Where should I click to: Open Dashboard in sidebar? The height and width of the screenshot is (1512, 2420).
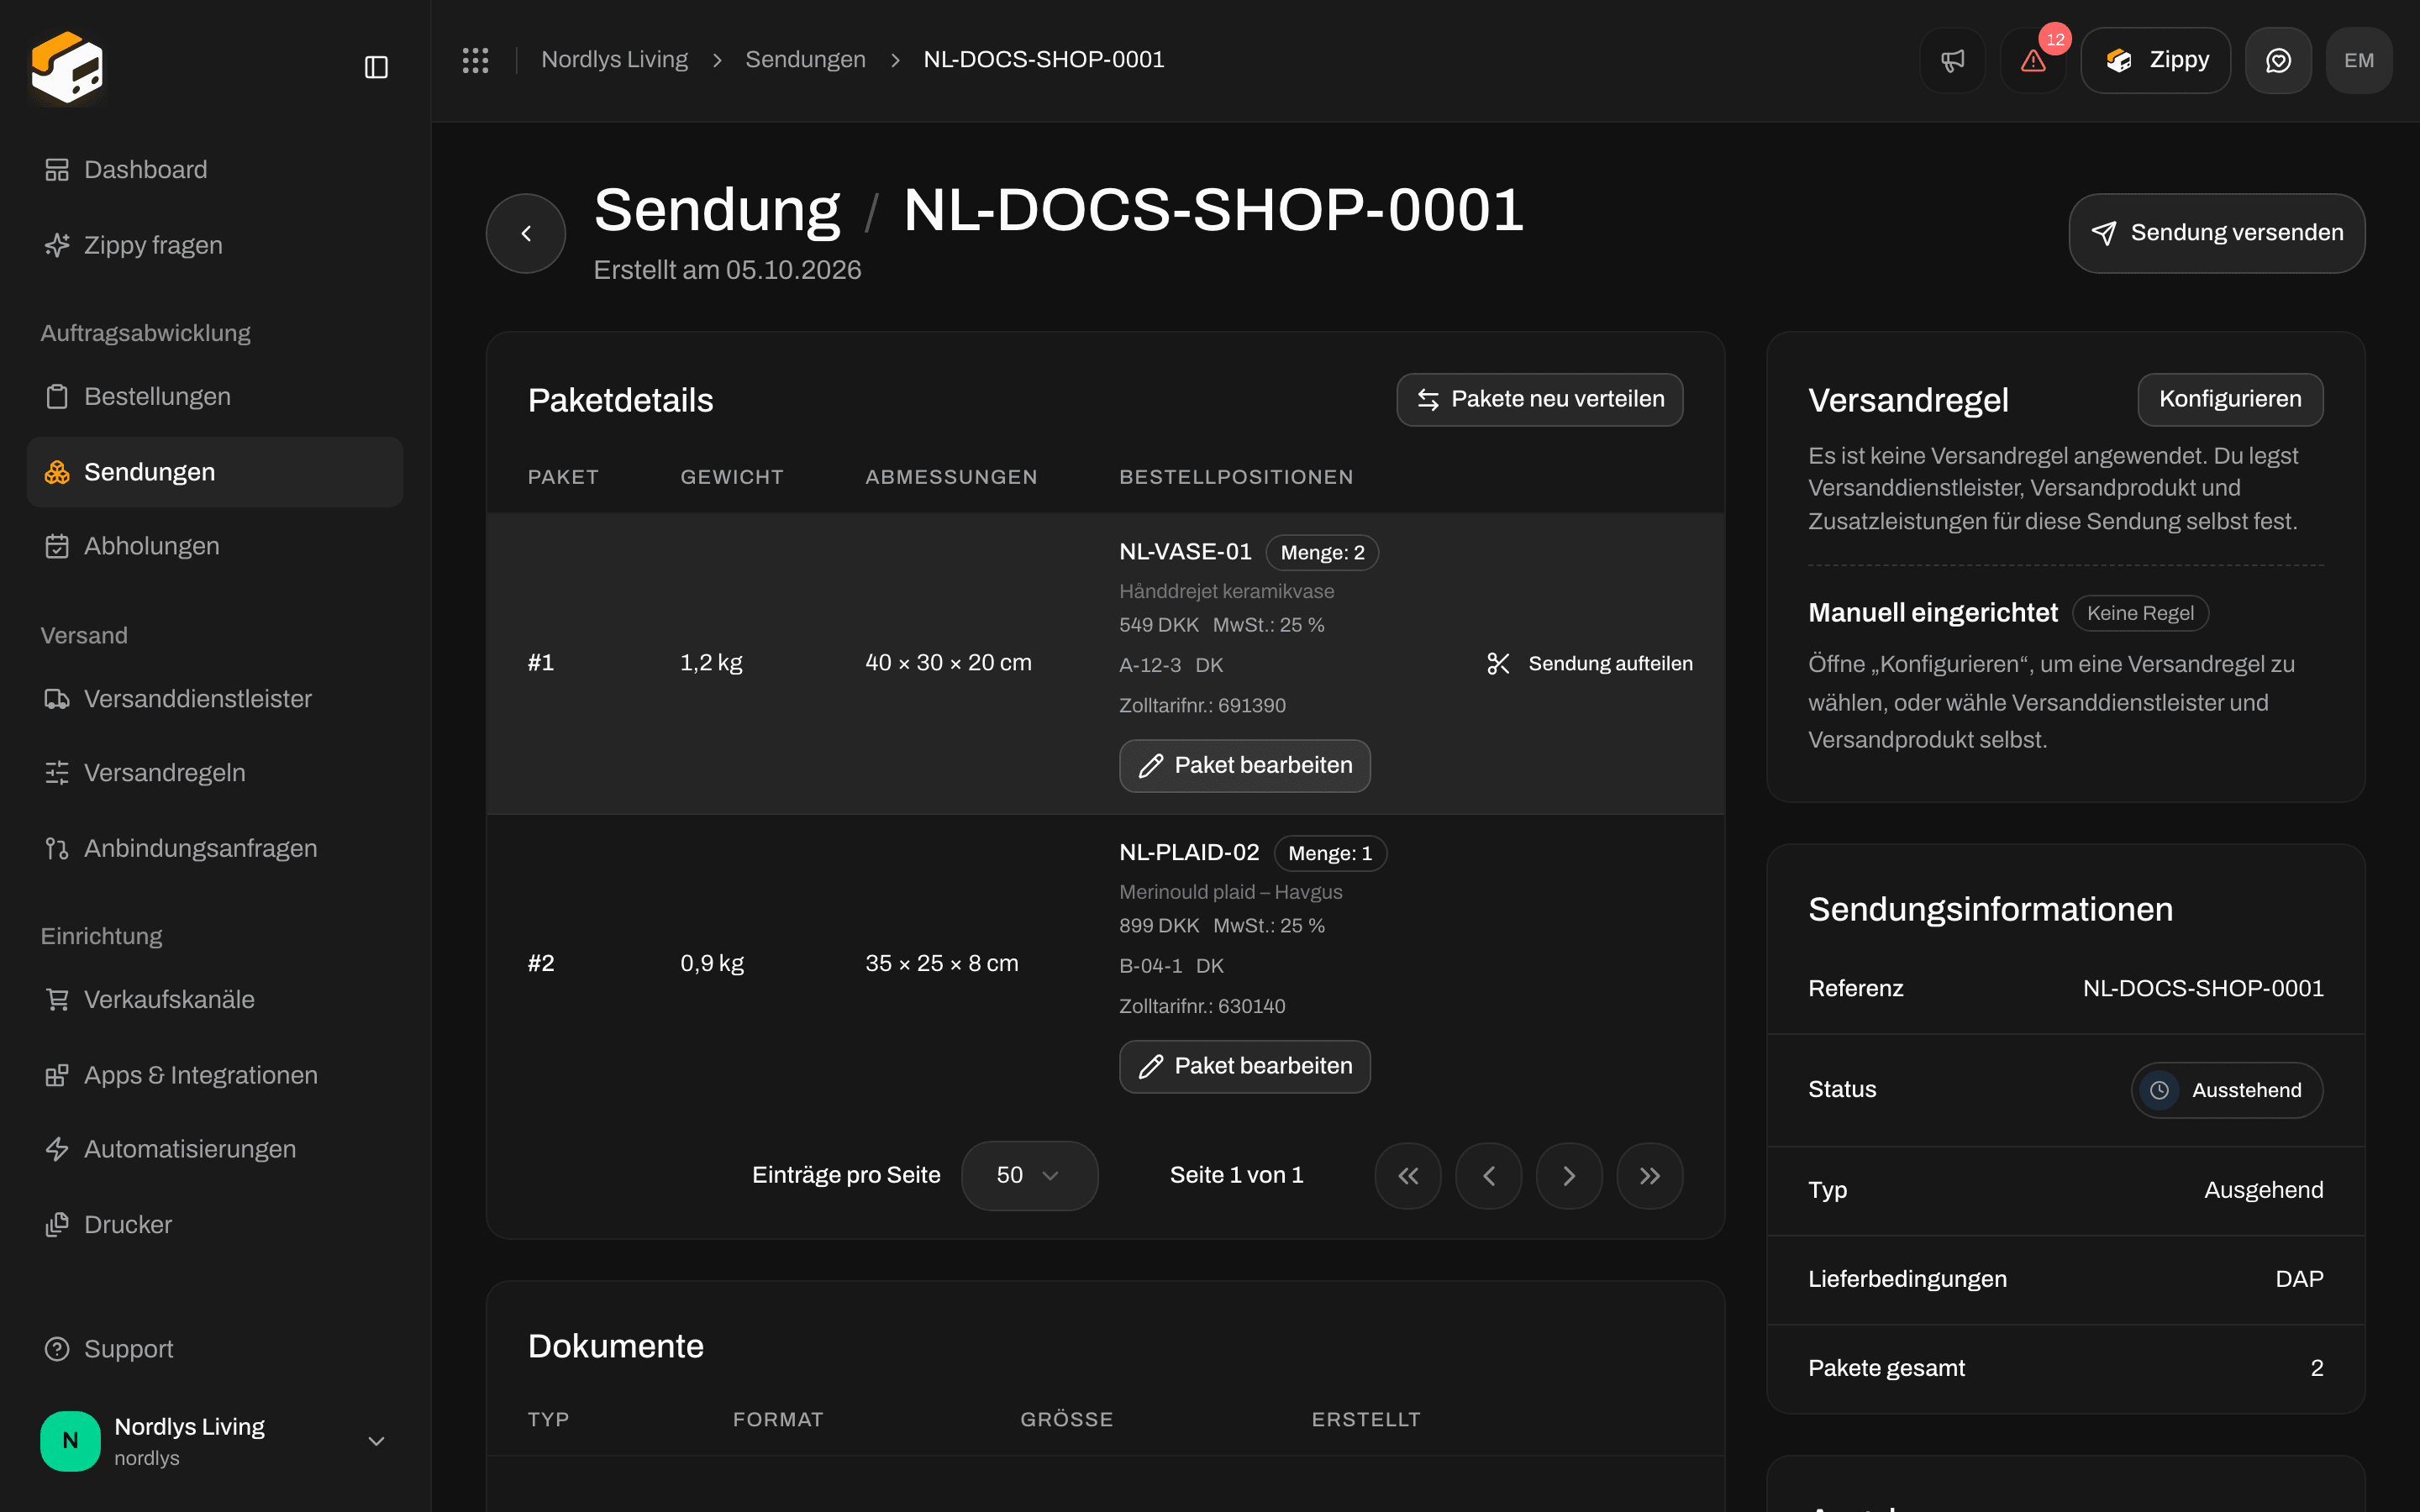pos(215,170)
